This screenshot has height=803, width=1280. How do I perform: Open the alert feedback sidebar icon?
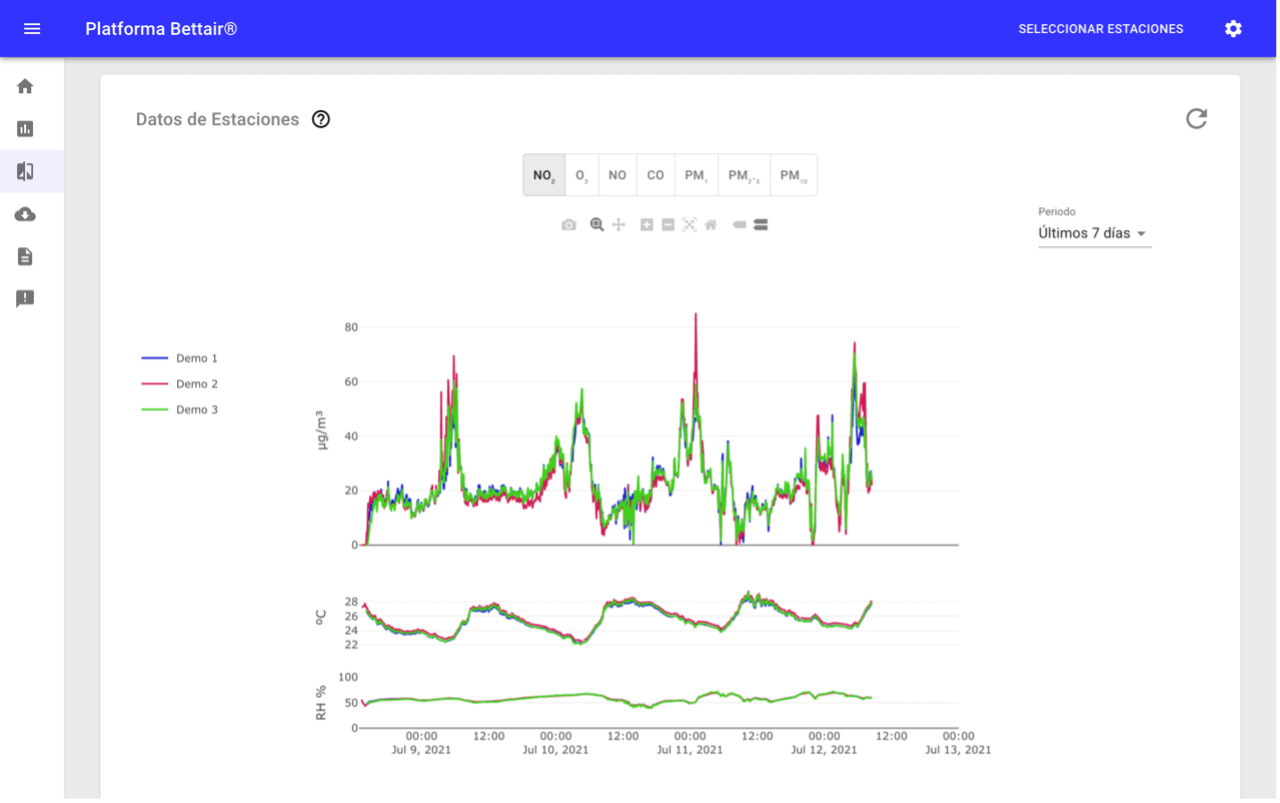click(x=25, y=299)
